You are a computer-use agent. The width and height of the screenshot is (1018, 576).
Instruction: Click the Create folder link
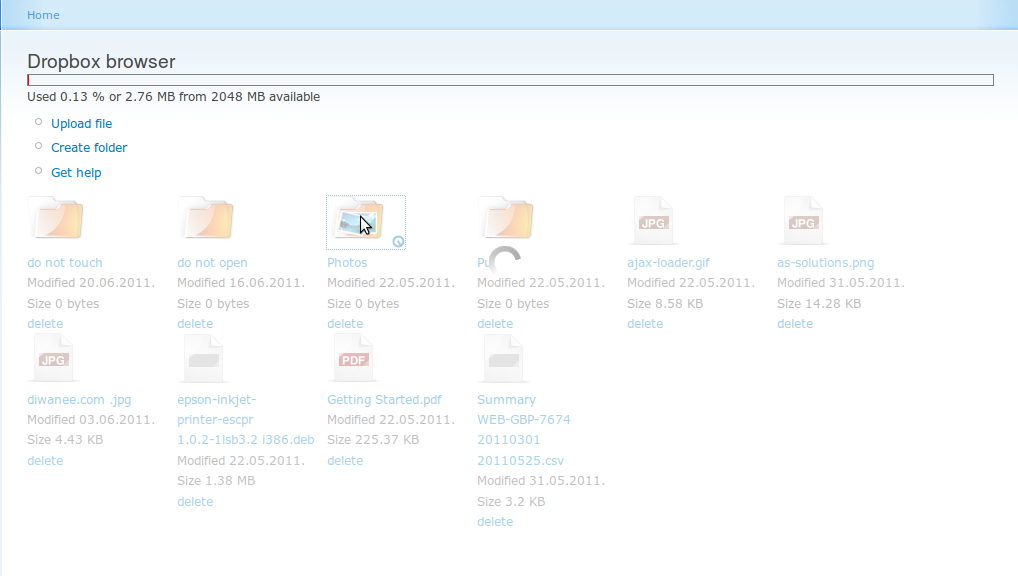tap(89, 147)
